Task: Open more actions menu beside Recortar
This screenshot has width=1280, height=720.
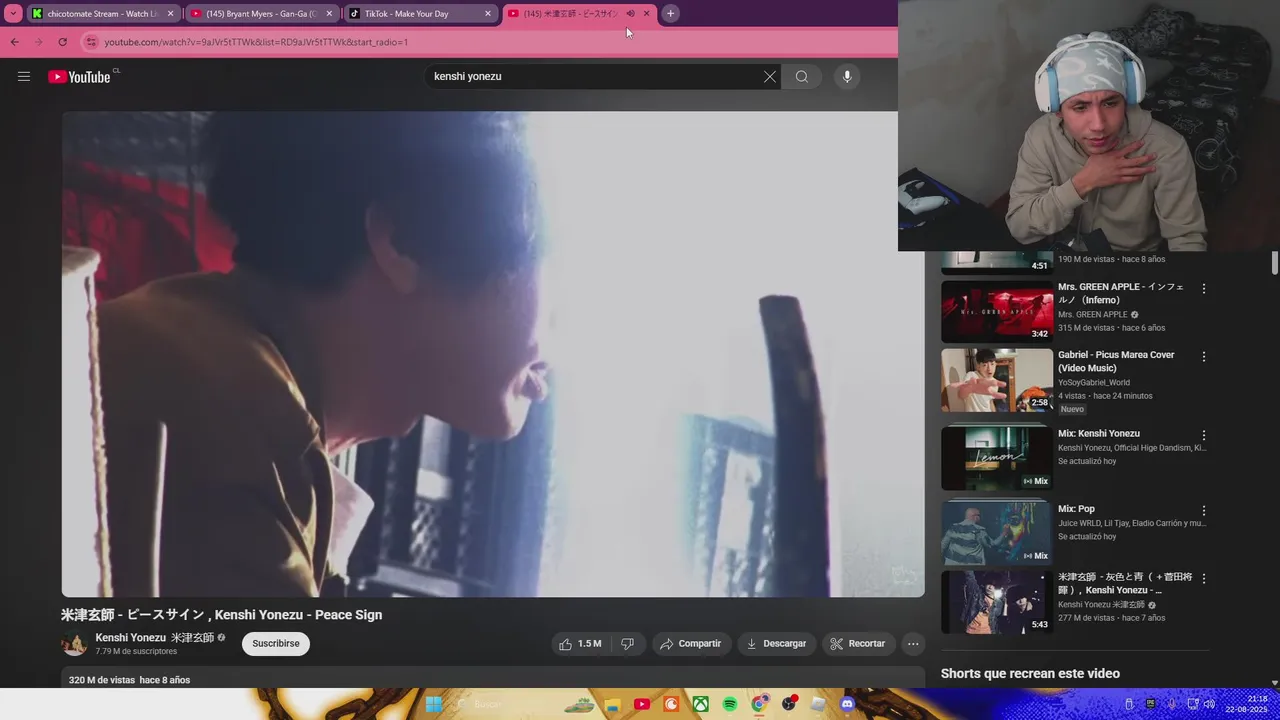Action: (913, 644)
